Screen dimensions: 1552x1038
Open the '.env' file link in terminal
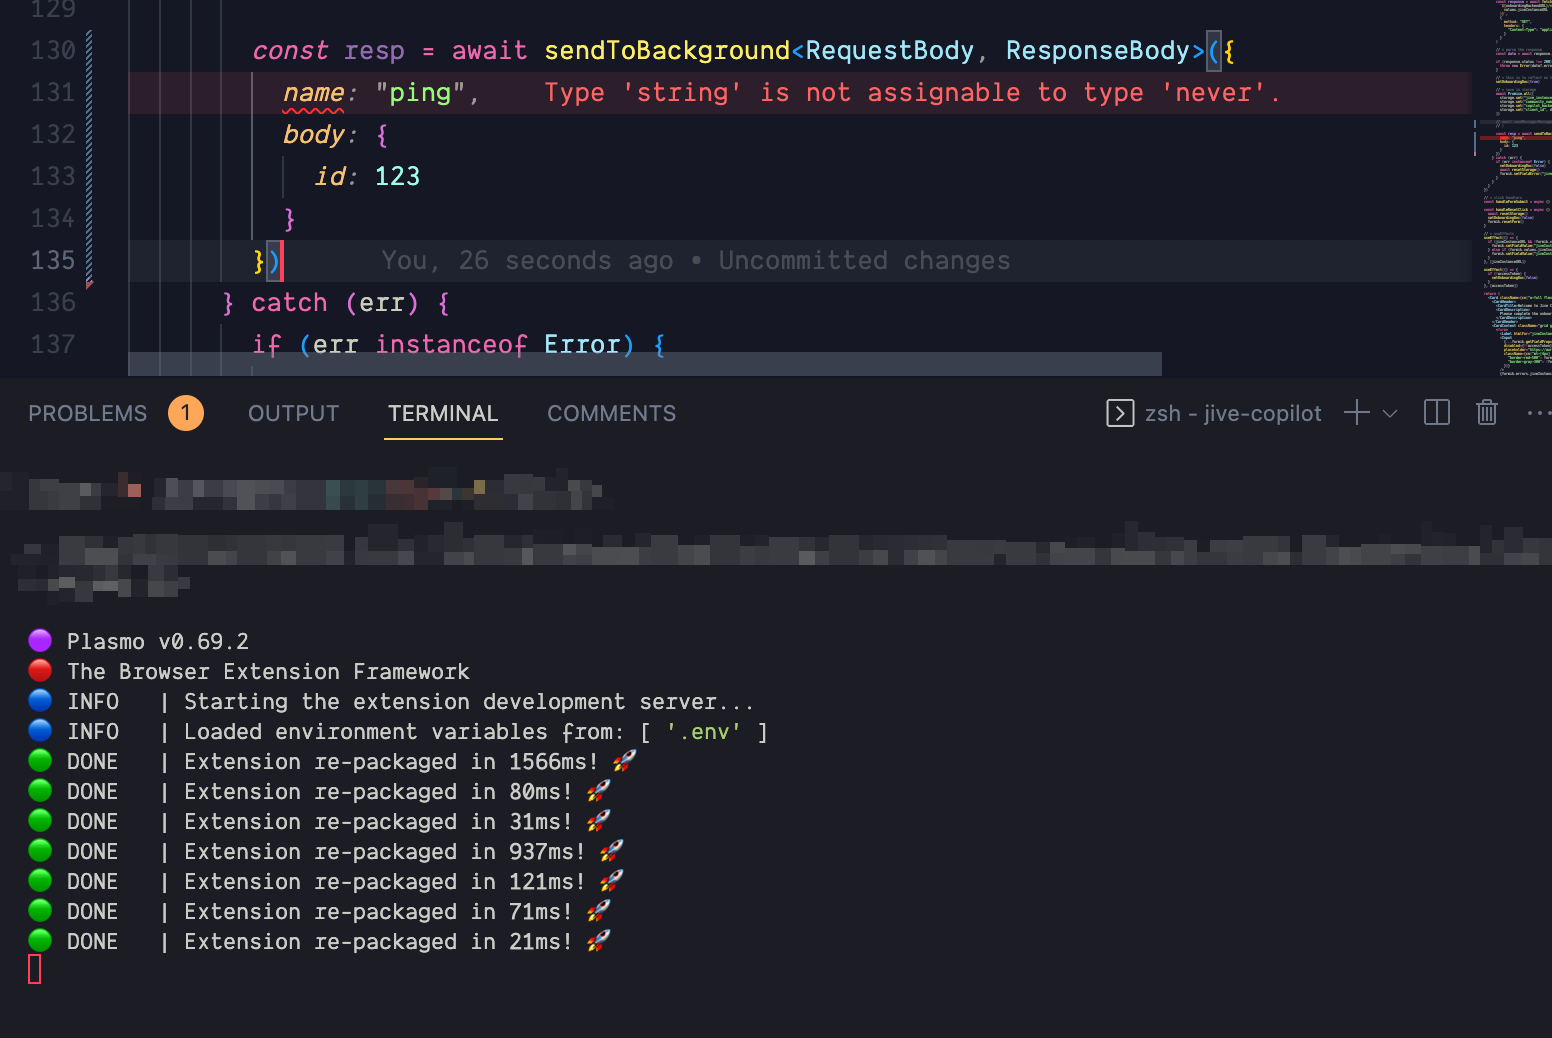click(703, 731)
